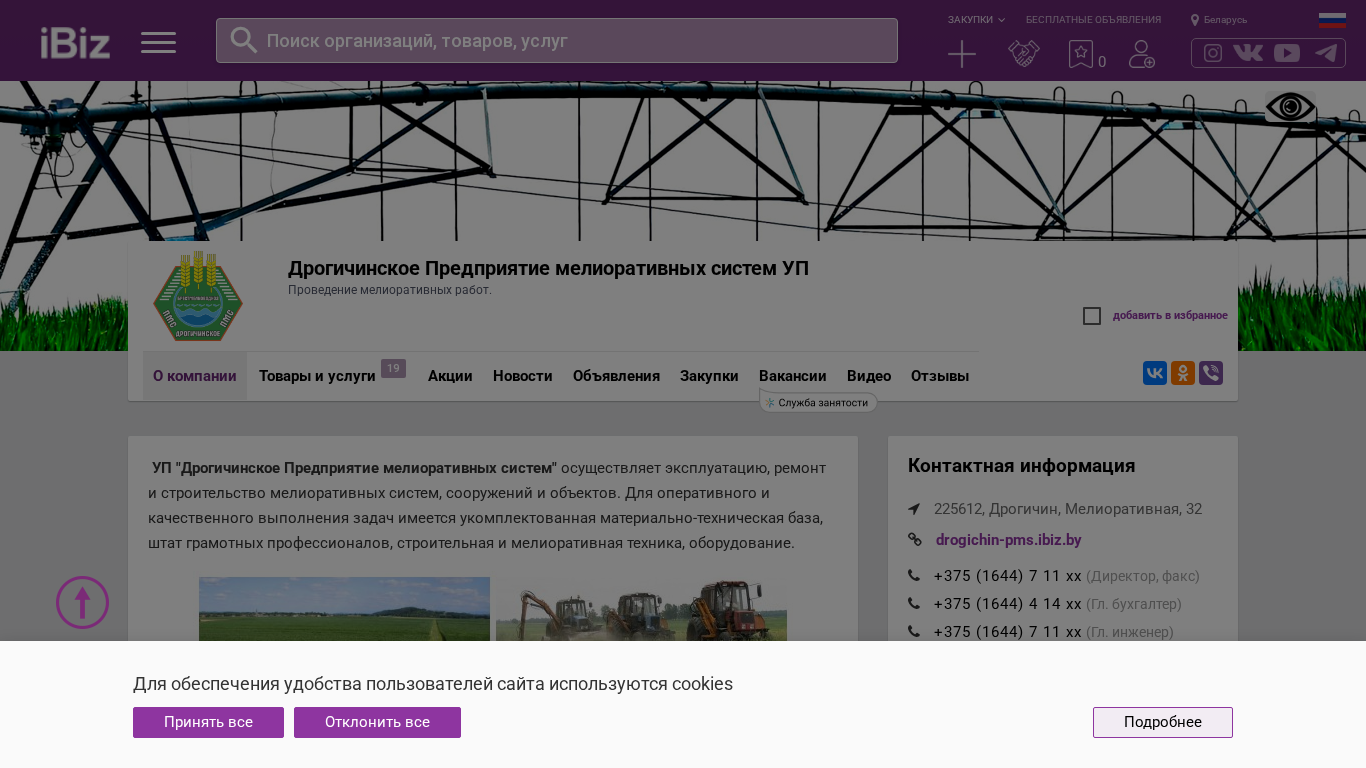Image resolution: width=1366 pixels, height=768 pixels.
Task: Open the favorites bookmark icon
Action: [1081, 54]
